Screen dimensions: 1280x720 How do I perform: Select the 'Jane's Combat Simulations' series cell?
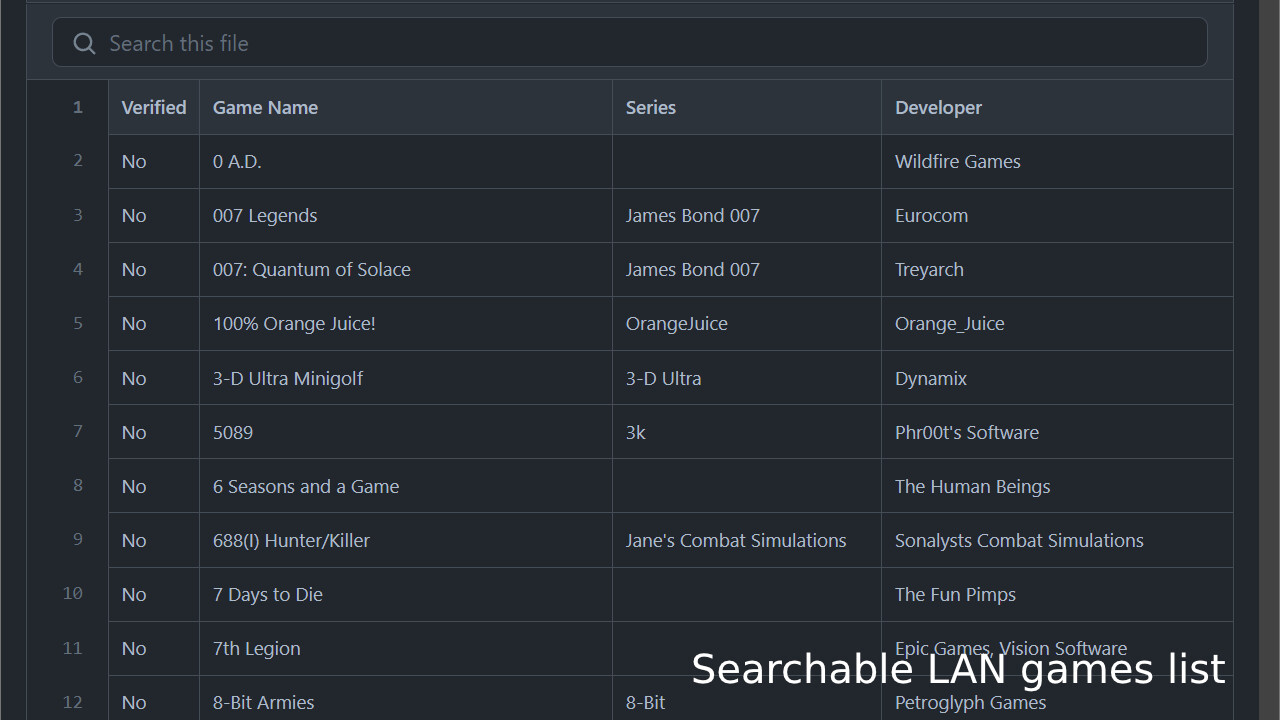[x=736, y=541]
